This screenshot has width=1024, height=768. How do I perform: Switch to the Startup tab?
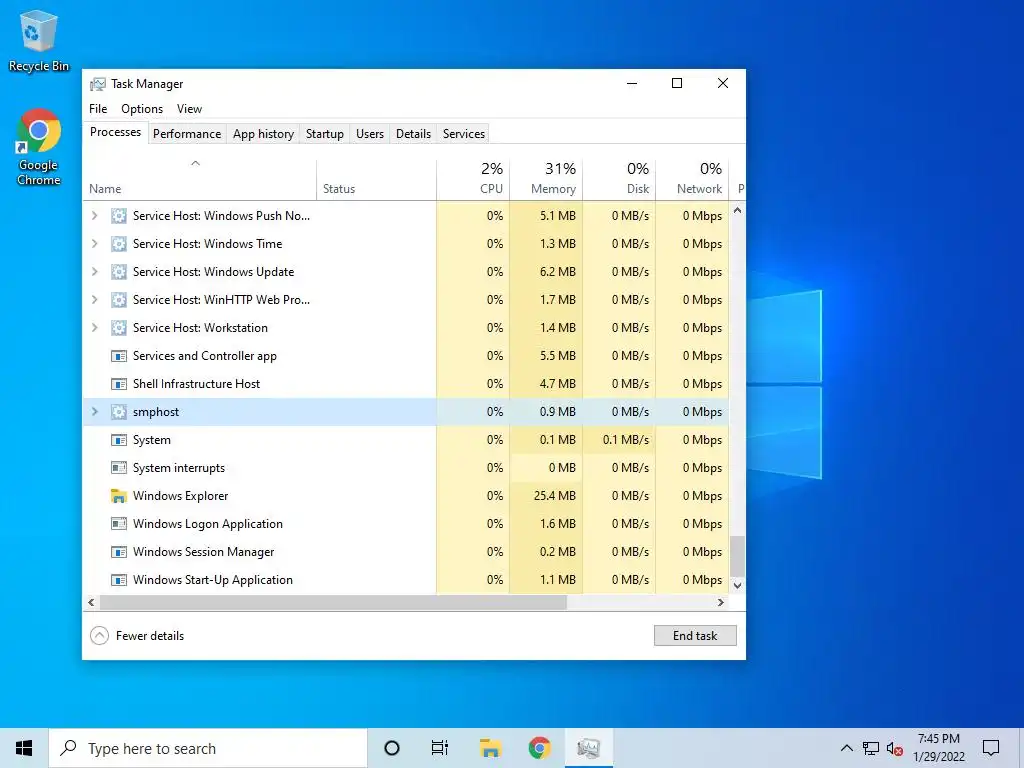pyautogui.click(x=325, y=134)
